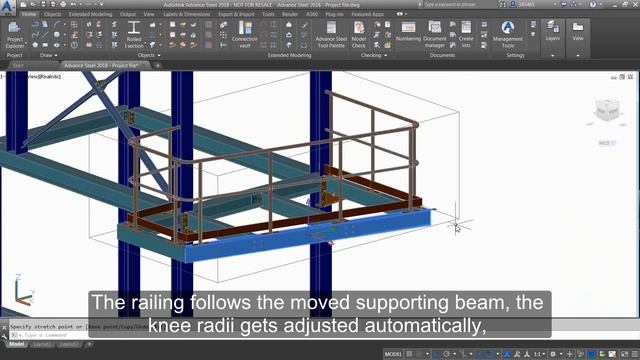
Task: Click the ViewCube in the viewport
Action: (x=607, y=110)
